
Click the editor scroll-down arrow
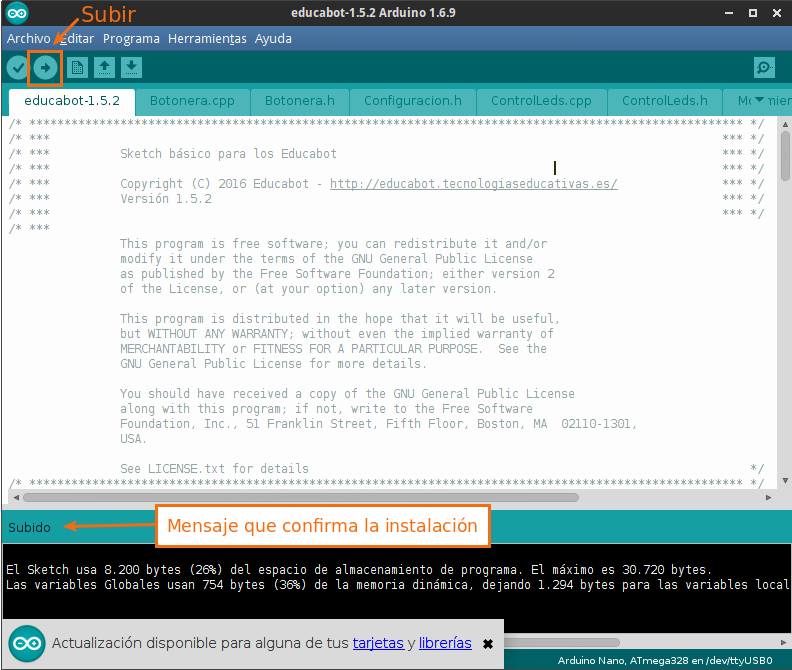pos(785,481)
